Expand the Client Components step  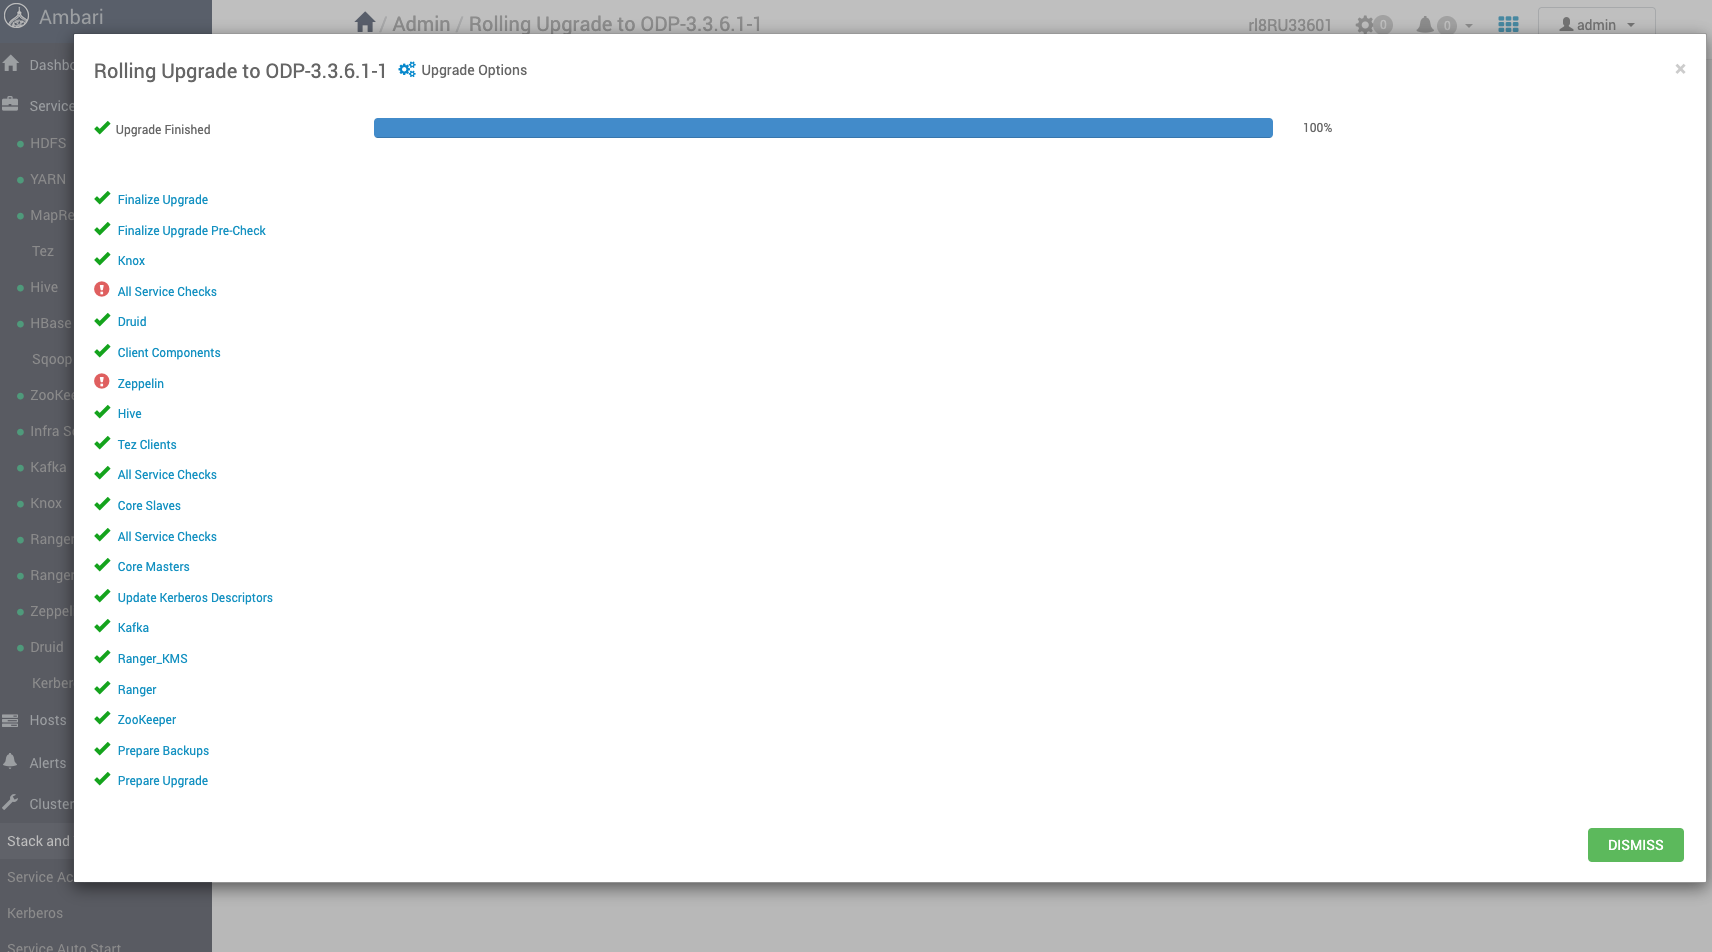tap(169, 353)
